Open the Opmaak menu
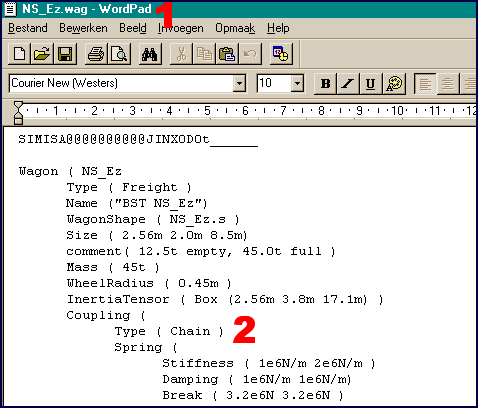This screenshot has width=478, height=408. pos(235,28)
